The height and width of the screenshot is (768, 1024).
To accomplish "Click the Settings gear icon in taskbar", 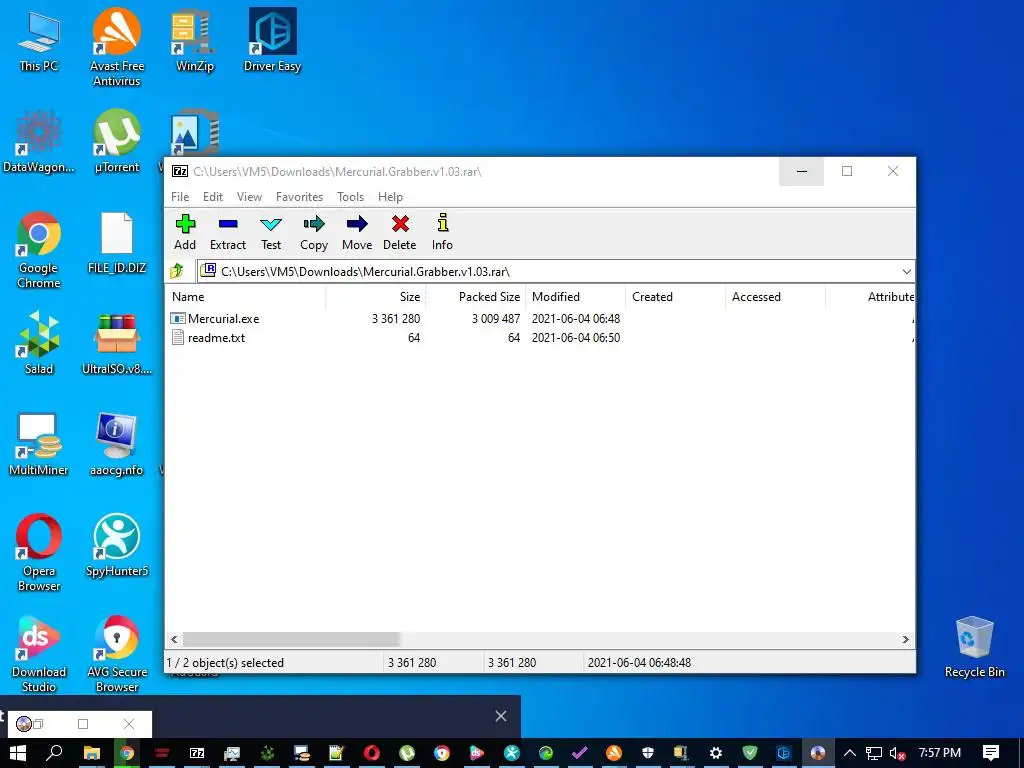I will coord(716,753).
